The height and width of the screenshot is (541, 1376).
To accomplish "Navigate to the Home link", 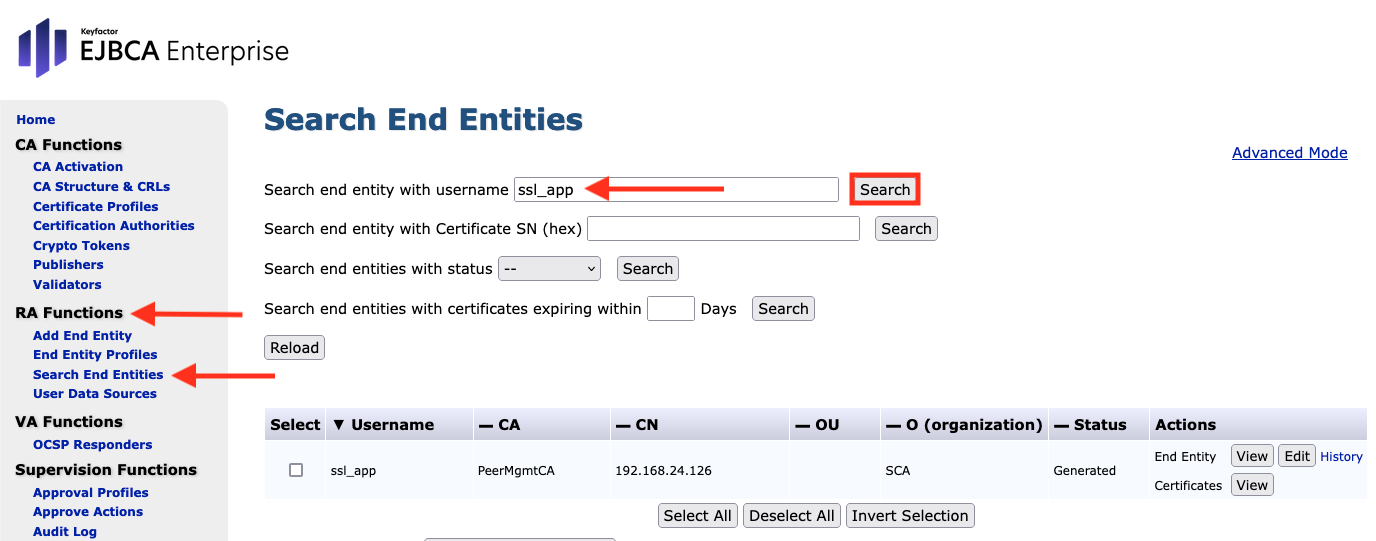I will click(x=36, y=120).
